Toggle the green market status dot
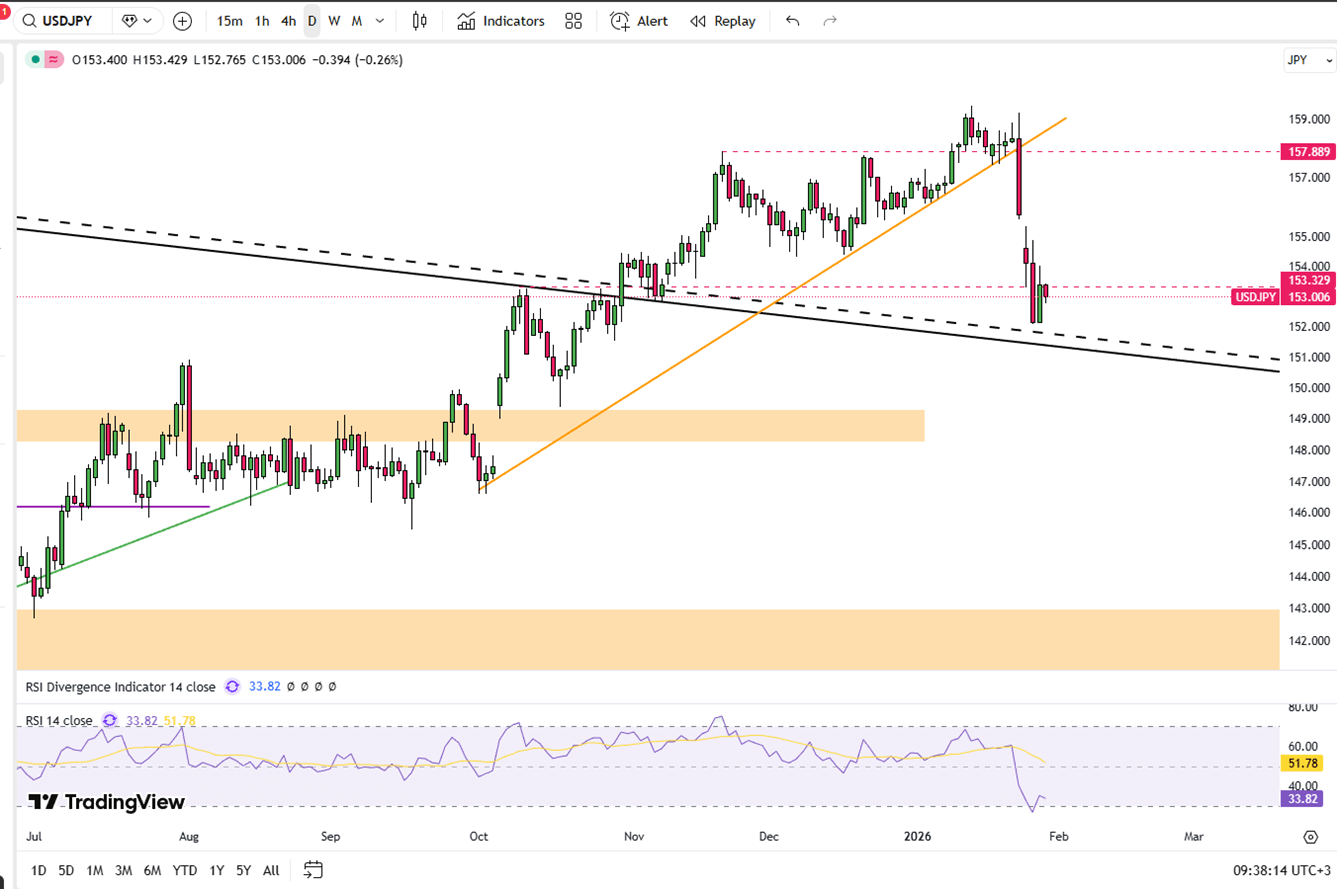 tap(36, 60)
